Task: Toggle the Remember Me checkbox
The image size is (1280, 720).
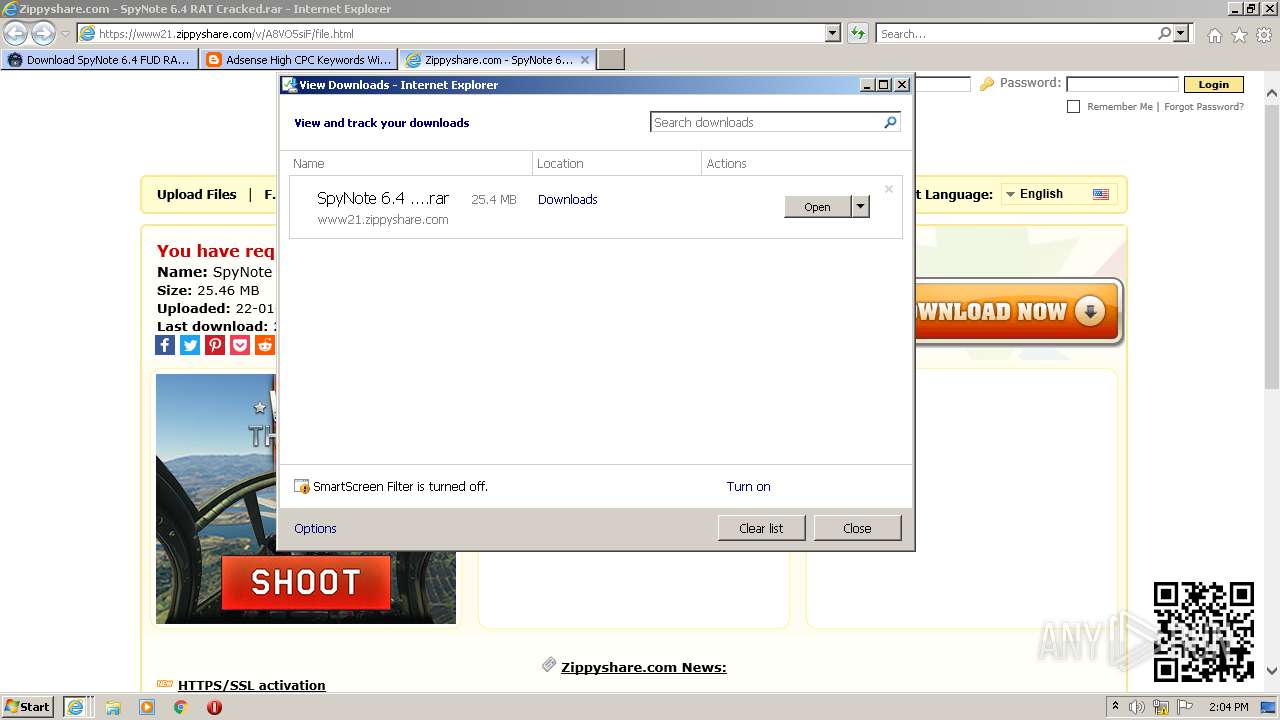Action: pos(1073,106)
